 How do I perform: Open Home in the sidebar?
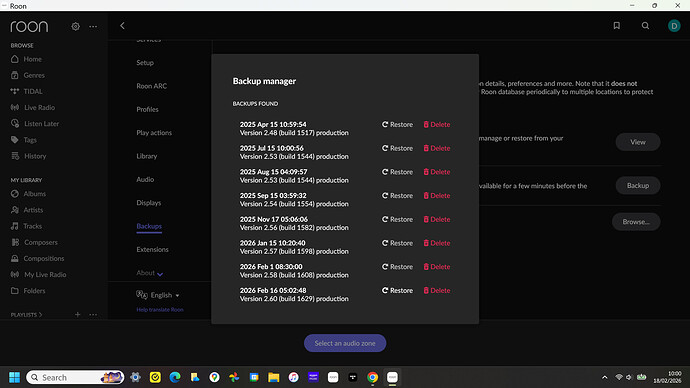(26, 59)
